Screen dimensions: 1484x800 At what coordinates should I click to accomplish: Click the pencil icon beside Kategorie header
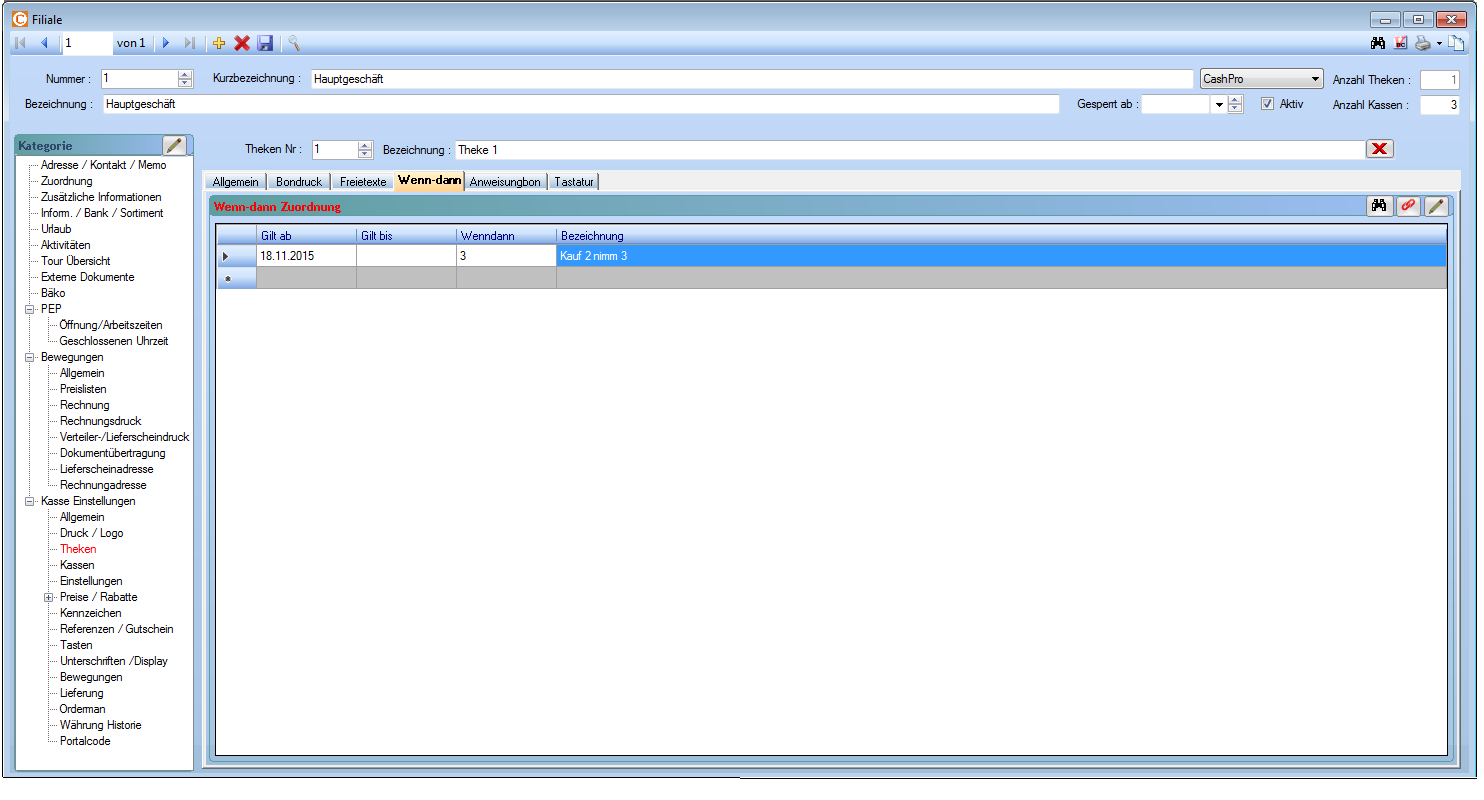tap(175, 146)
